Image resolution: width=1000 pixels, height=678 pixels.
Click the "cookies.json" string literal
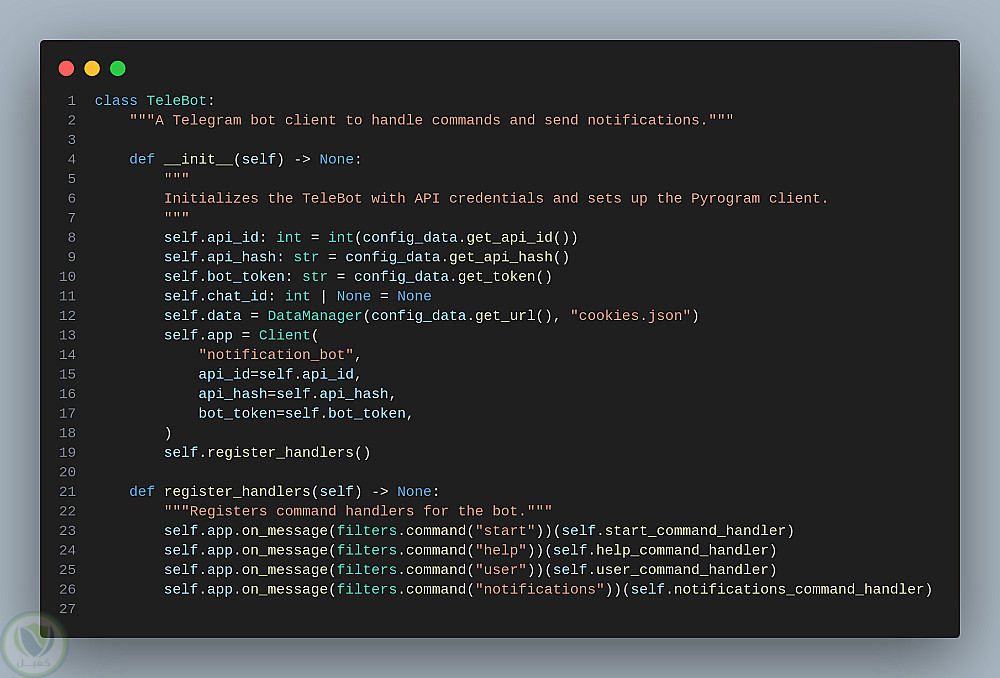(634, 316)
